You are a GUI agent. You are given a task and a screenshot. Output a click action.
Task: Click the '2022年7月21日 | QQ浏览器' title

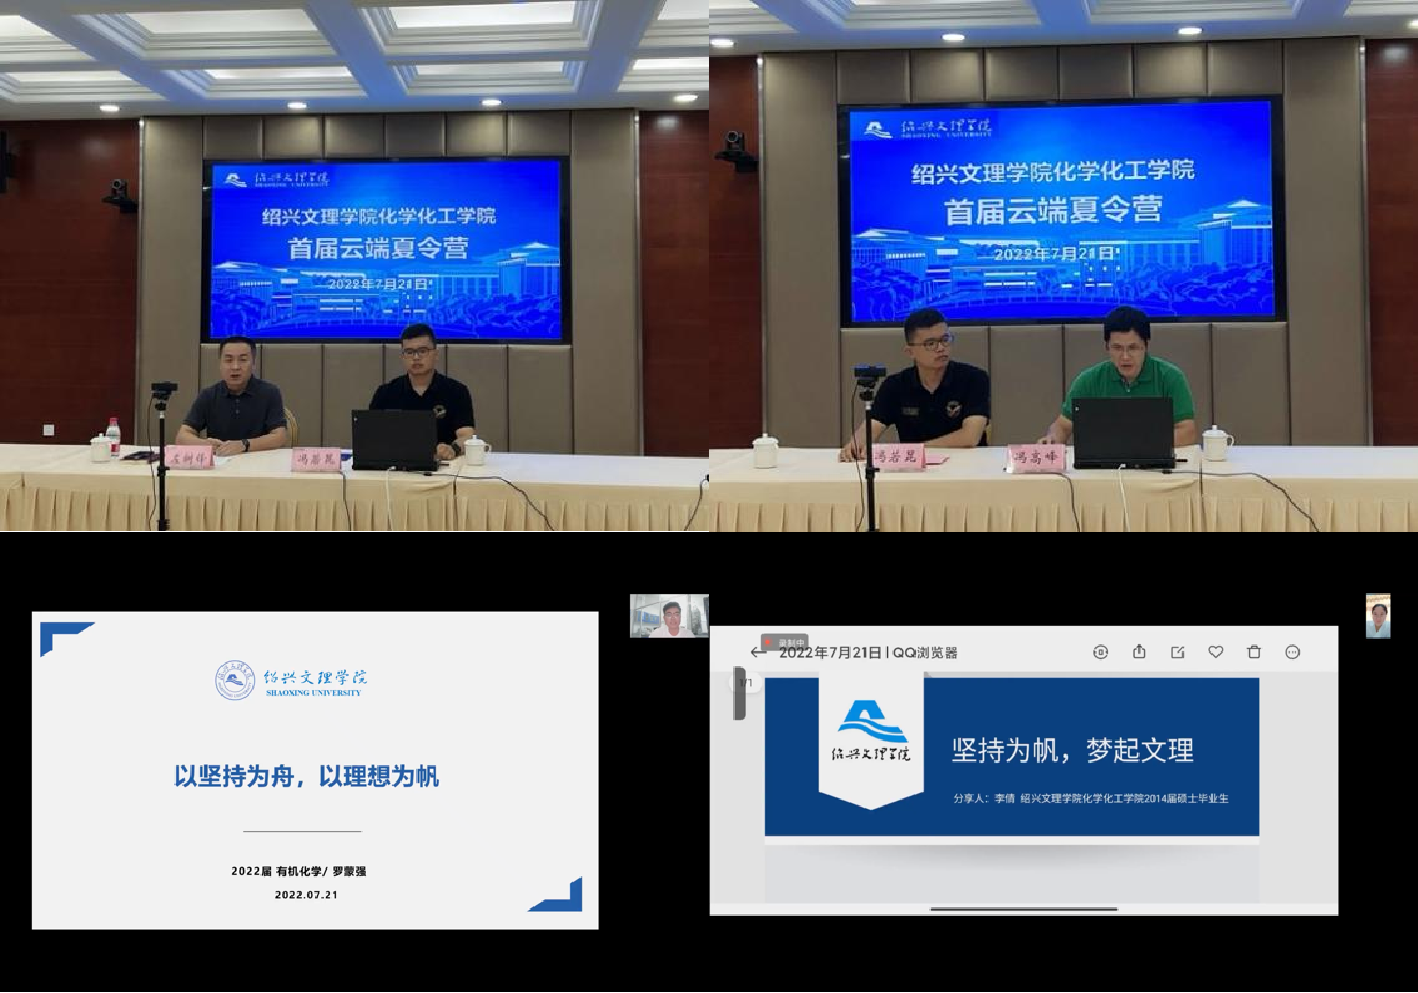(868, 653)
